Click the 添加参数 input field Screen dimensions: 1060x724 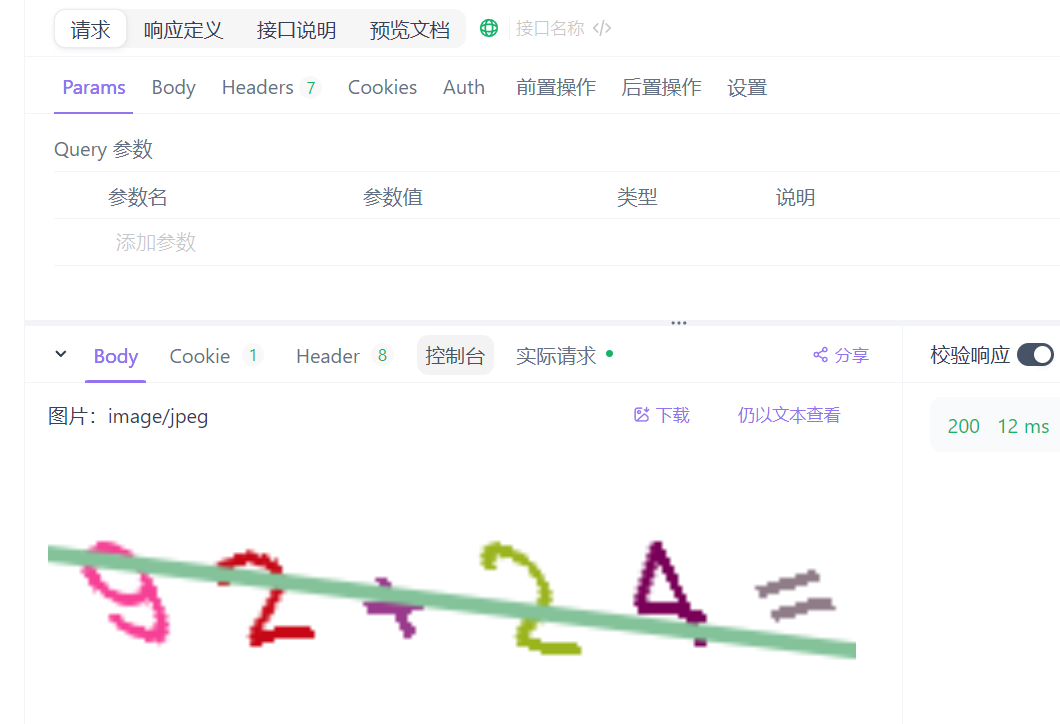tap(155, 242)
